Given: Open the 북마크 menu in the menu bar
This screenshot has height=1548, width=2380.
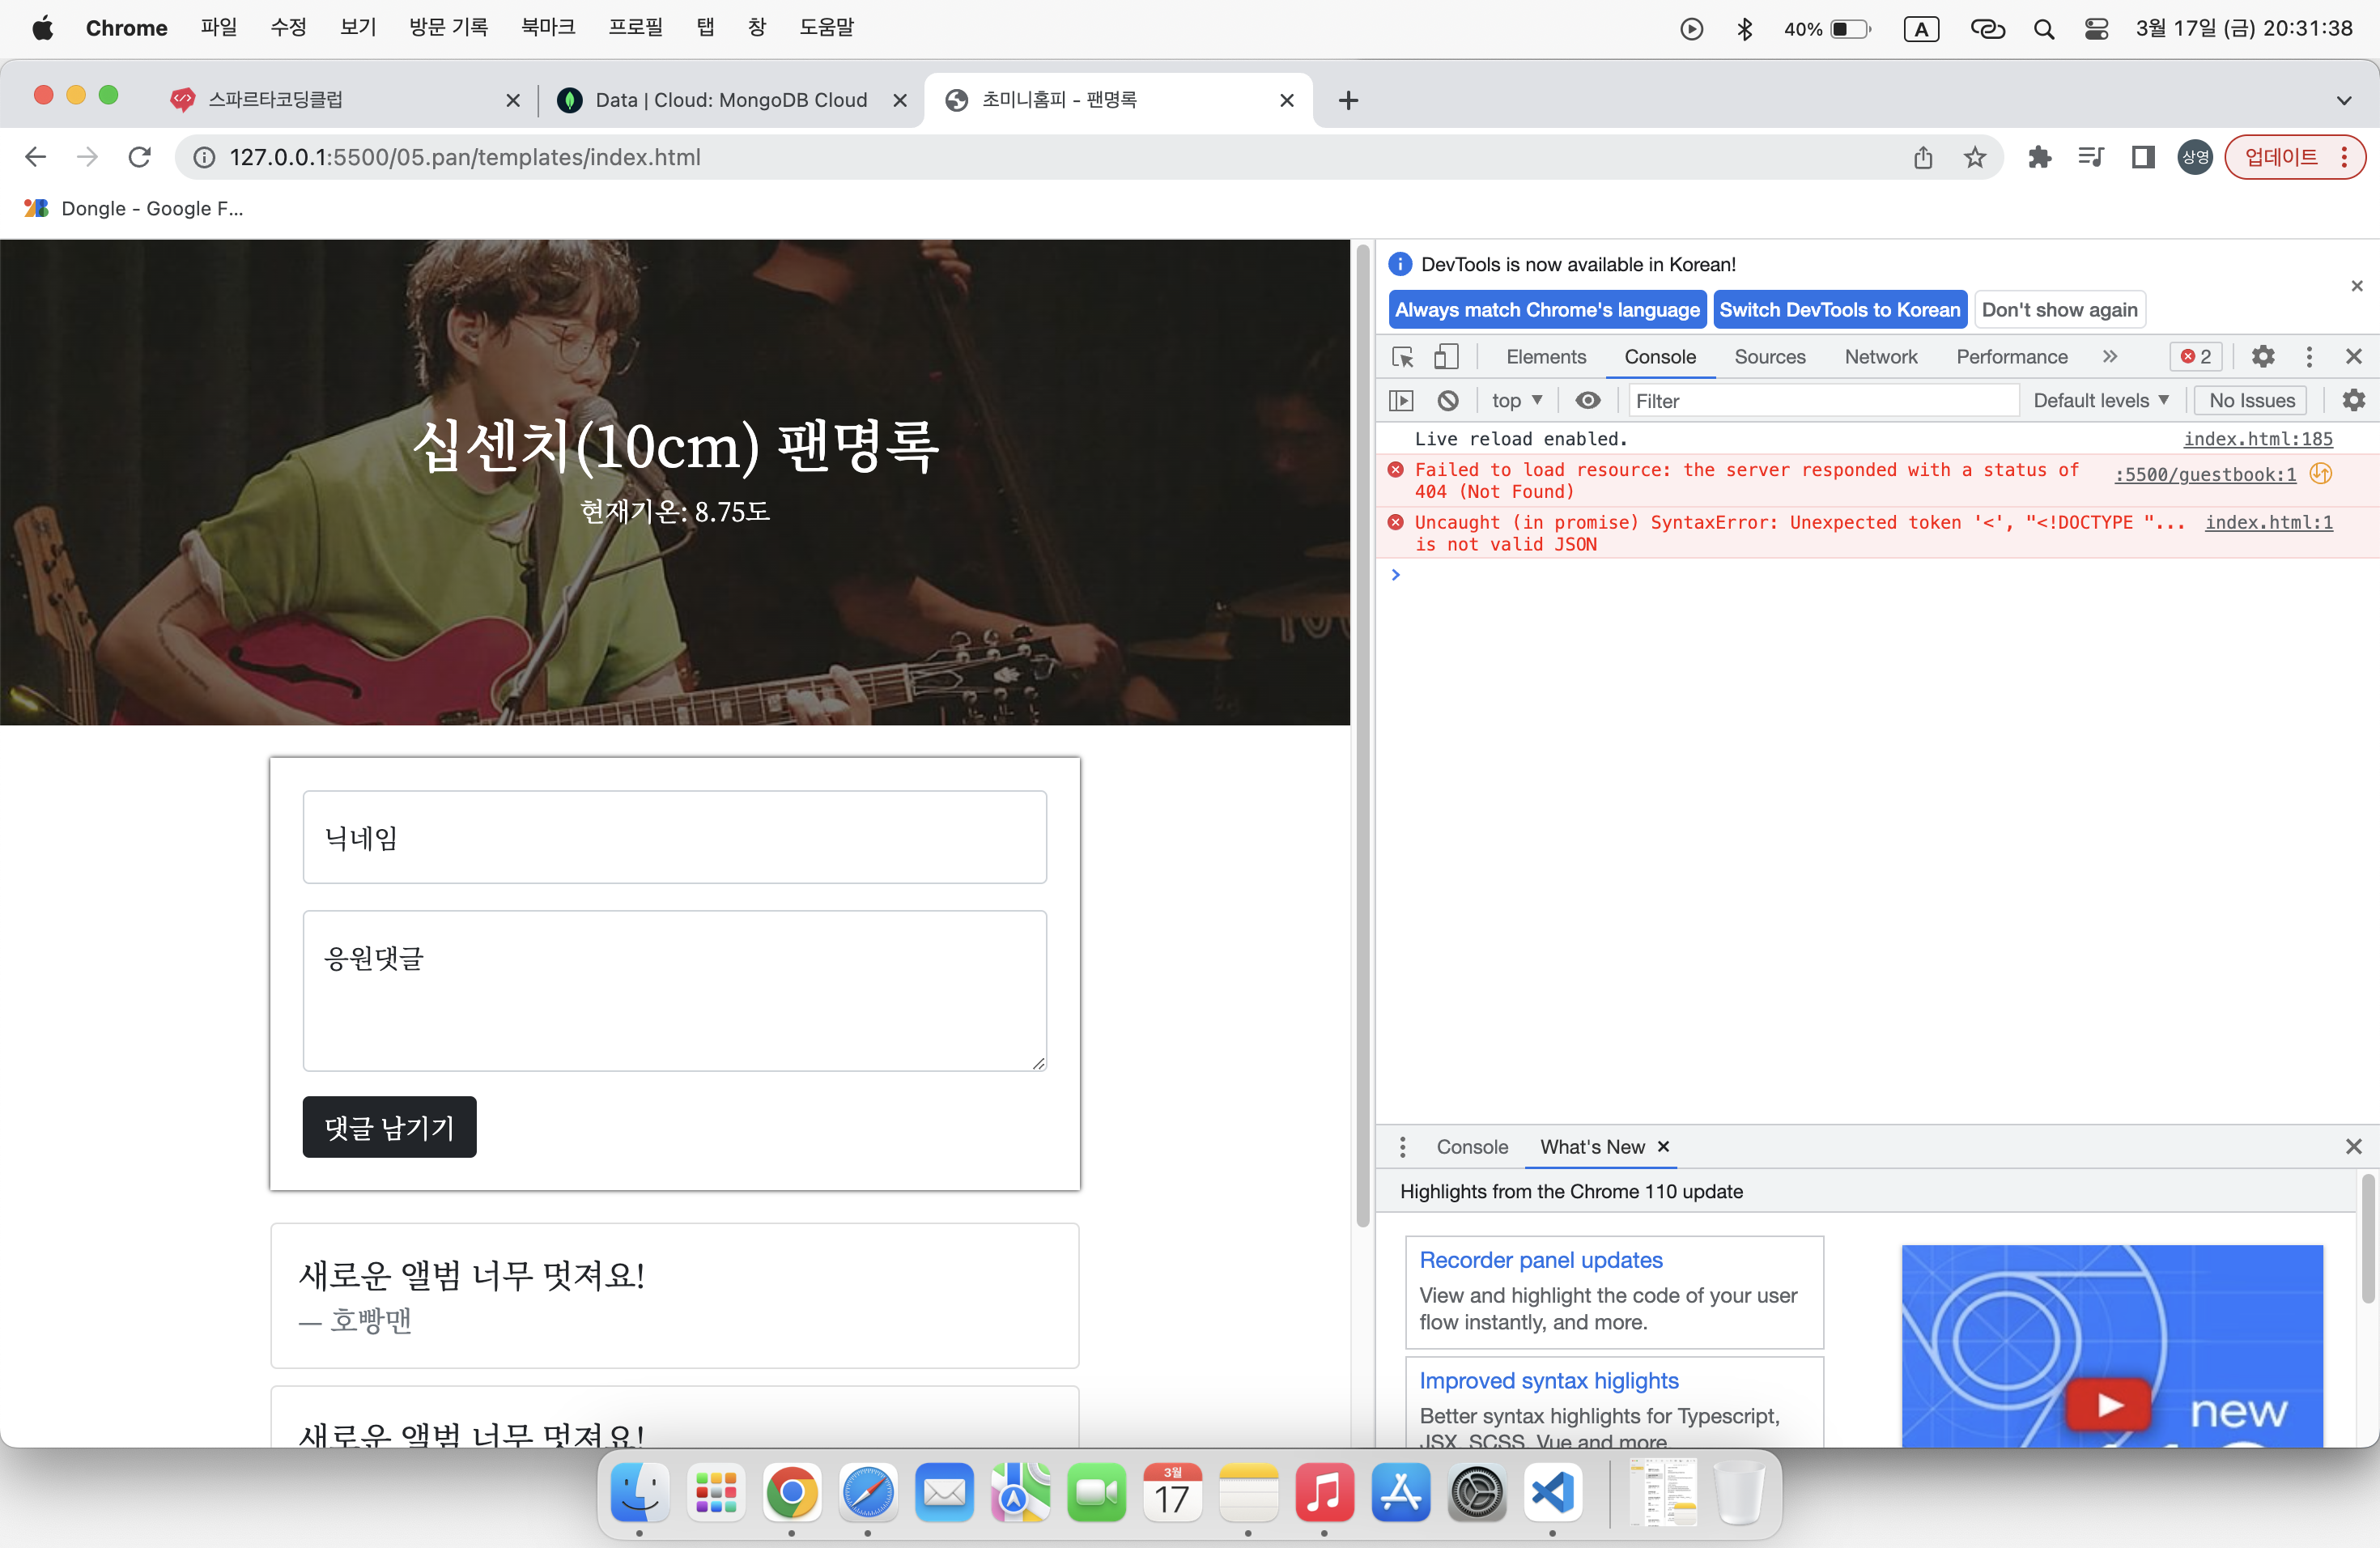Looking at the screenshot, I should coord(548,28).
